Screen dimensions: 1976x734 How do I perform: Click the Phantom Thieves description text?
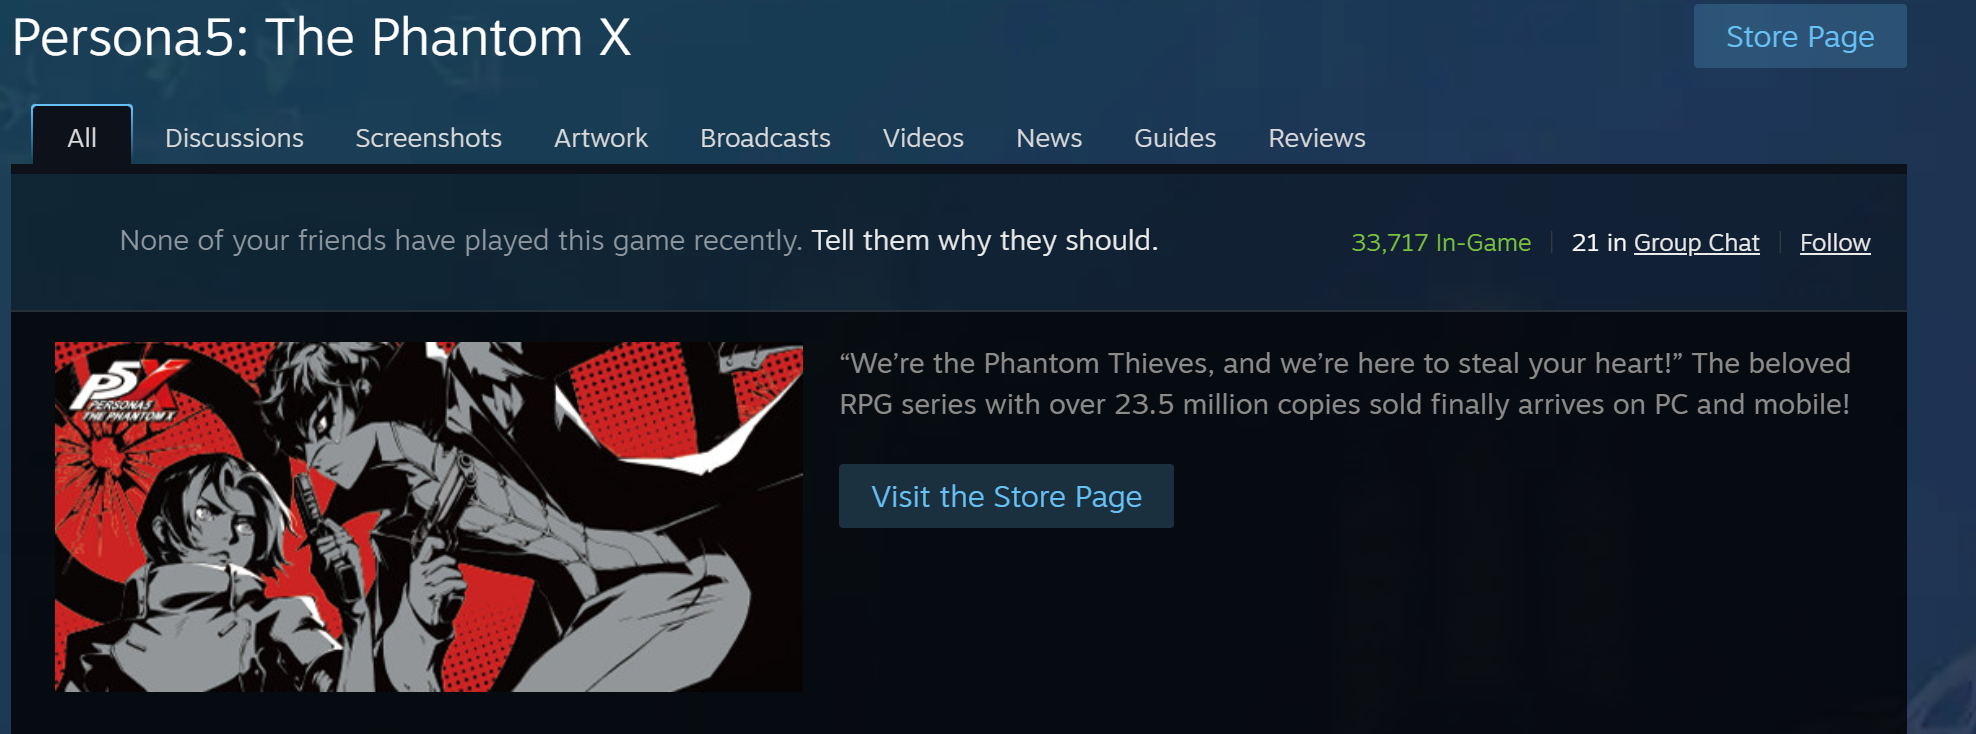tap(1345, 383)
